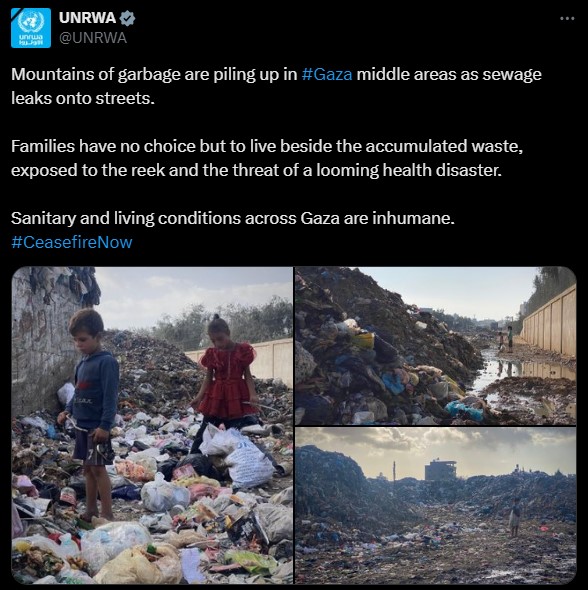Follow the #CeasefireNow hashtag link
Screen dimensions: 588x590
tap(72, 242)
